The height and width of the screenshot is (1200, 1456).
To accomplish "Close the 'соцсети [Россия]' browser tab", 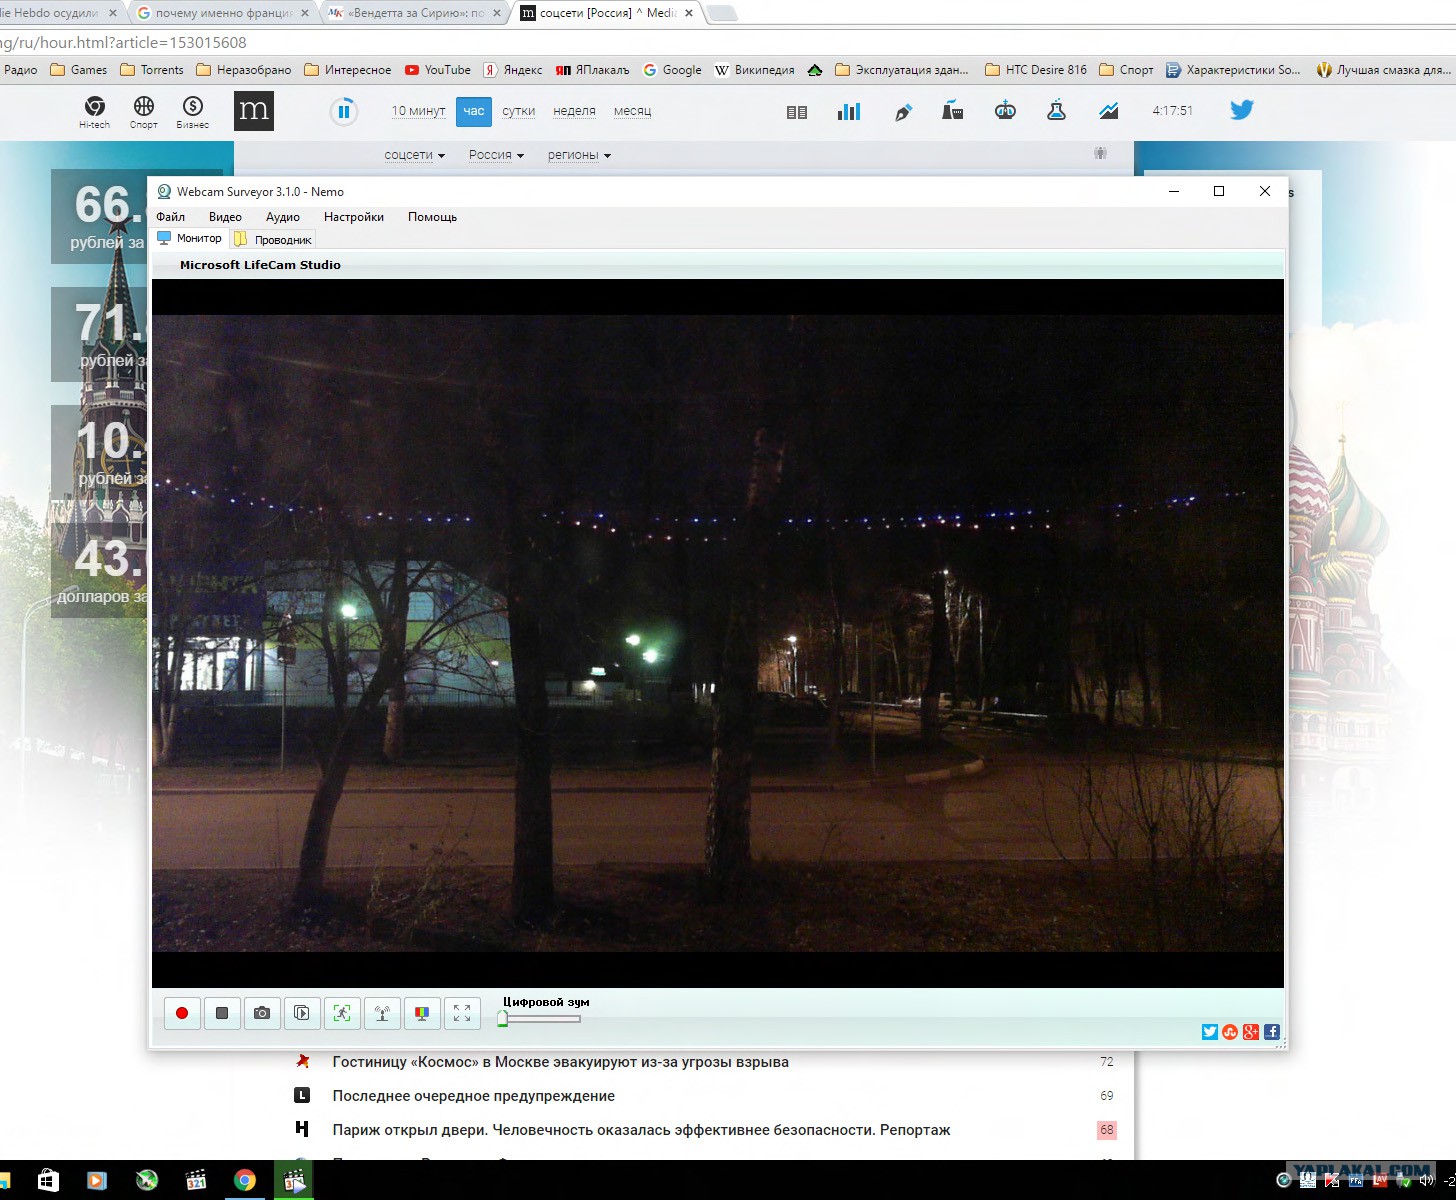I will (x=689, y=13).
